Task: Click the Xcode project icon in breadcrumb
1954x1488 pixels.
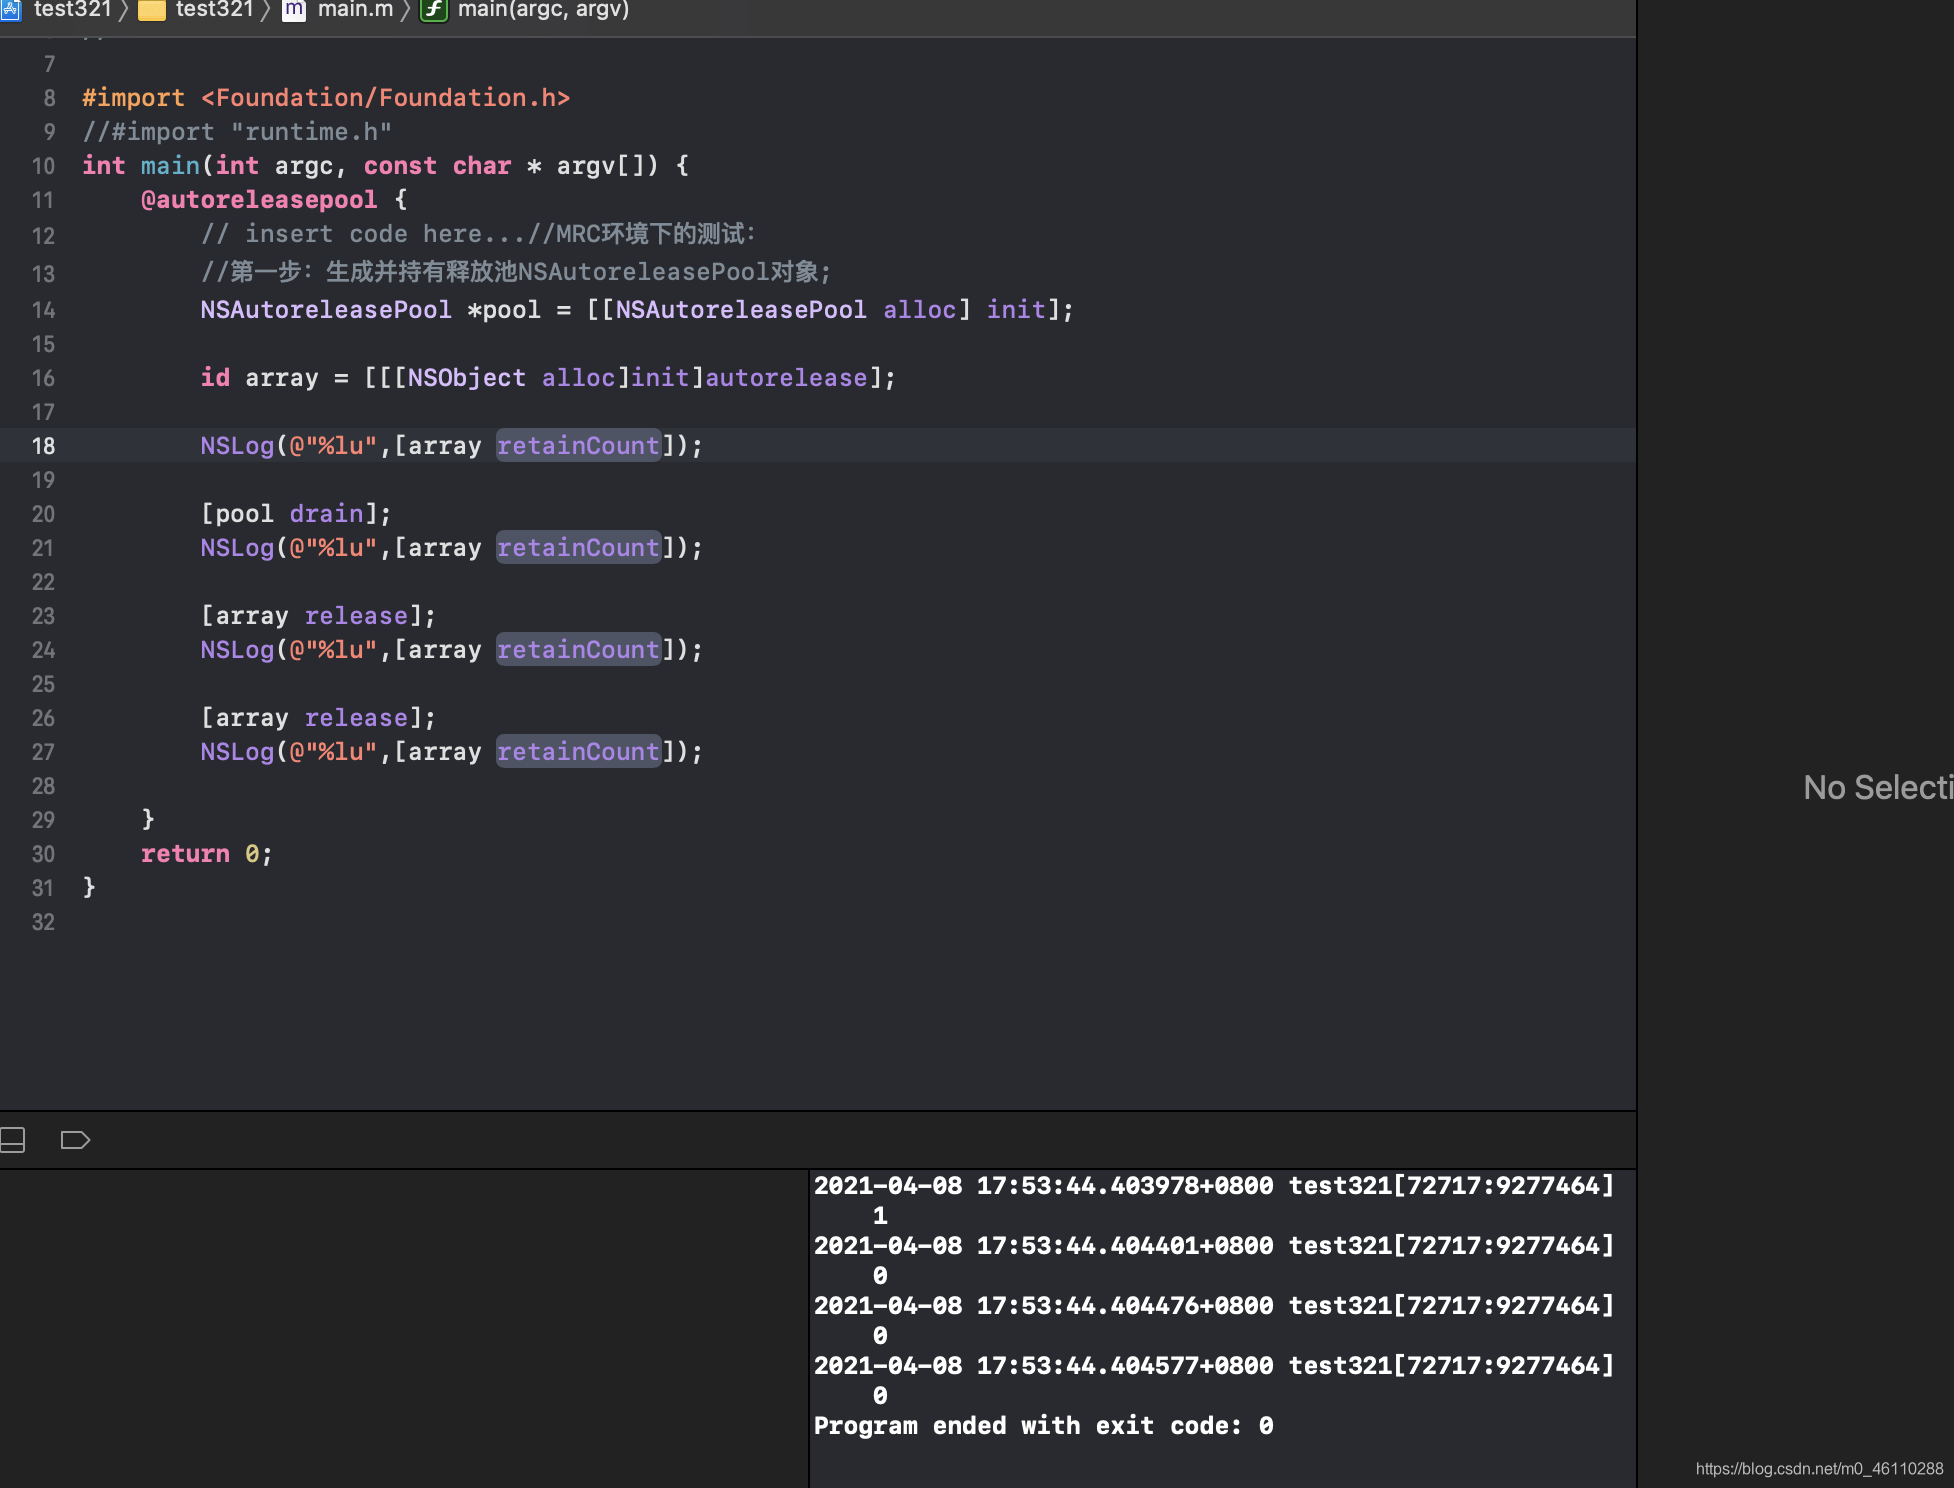Action: (x=10, y=10)
